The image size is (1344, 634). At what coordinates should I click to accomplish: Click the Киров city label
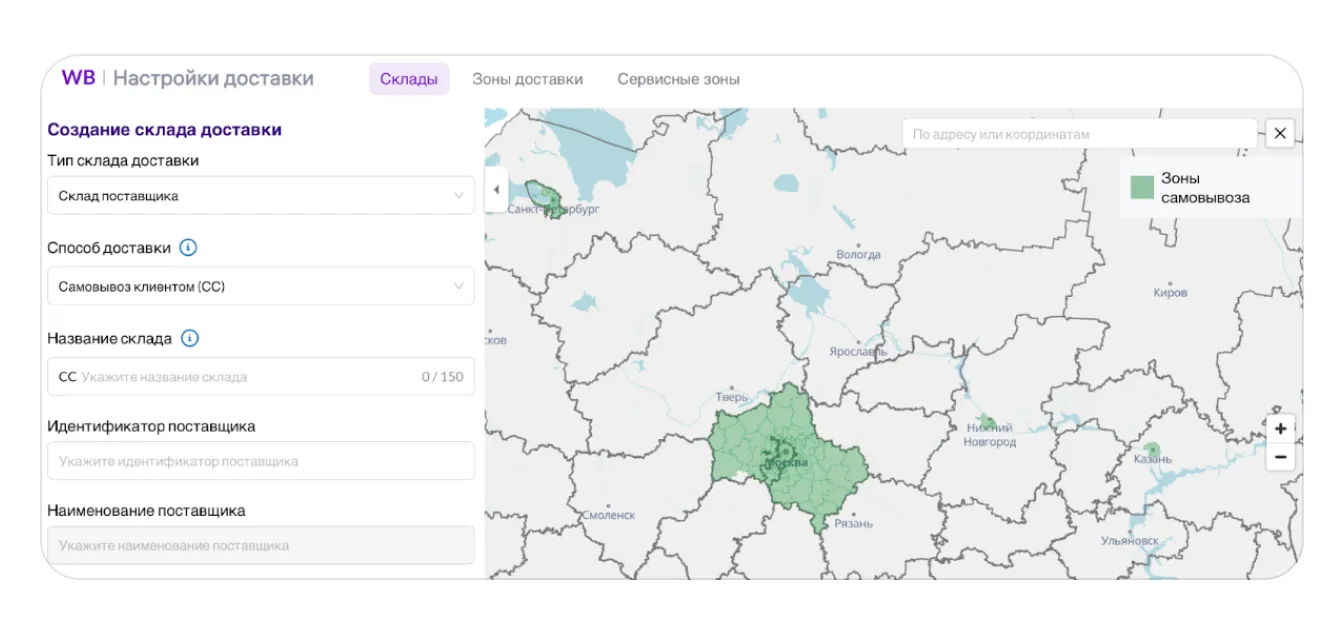click(x=1170, y=293)
